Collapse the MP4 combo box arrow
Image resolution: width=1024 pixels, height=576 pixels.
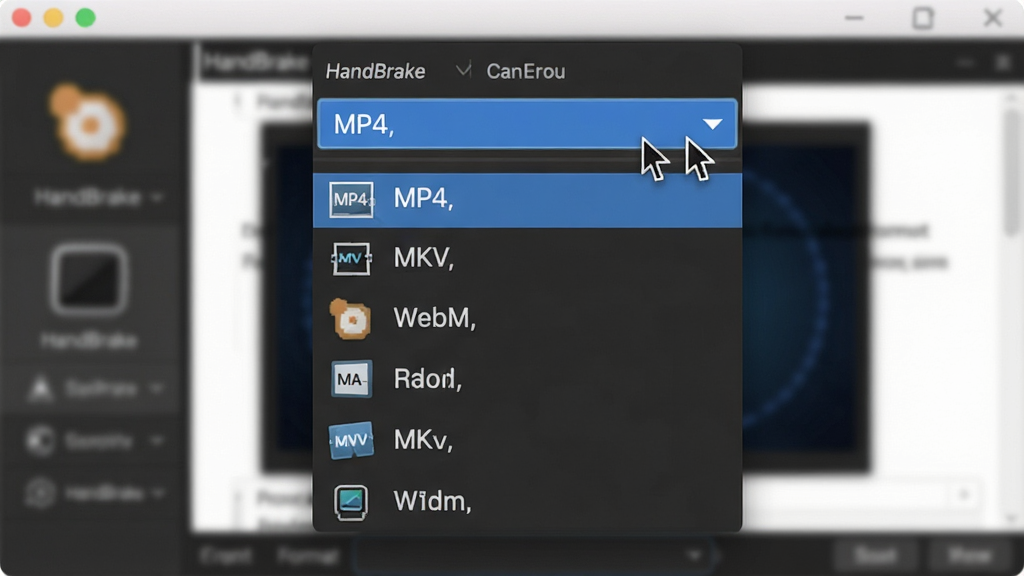point(712,123)
